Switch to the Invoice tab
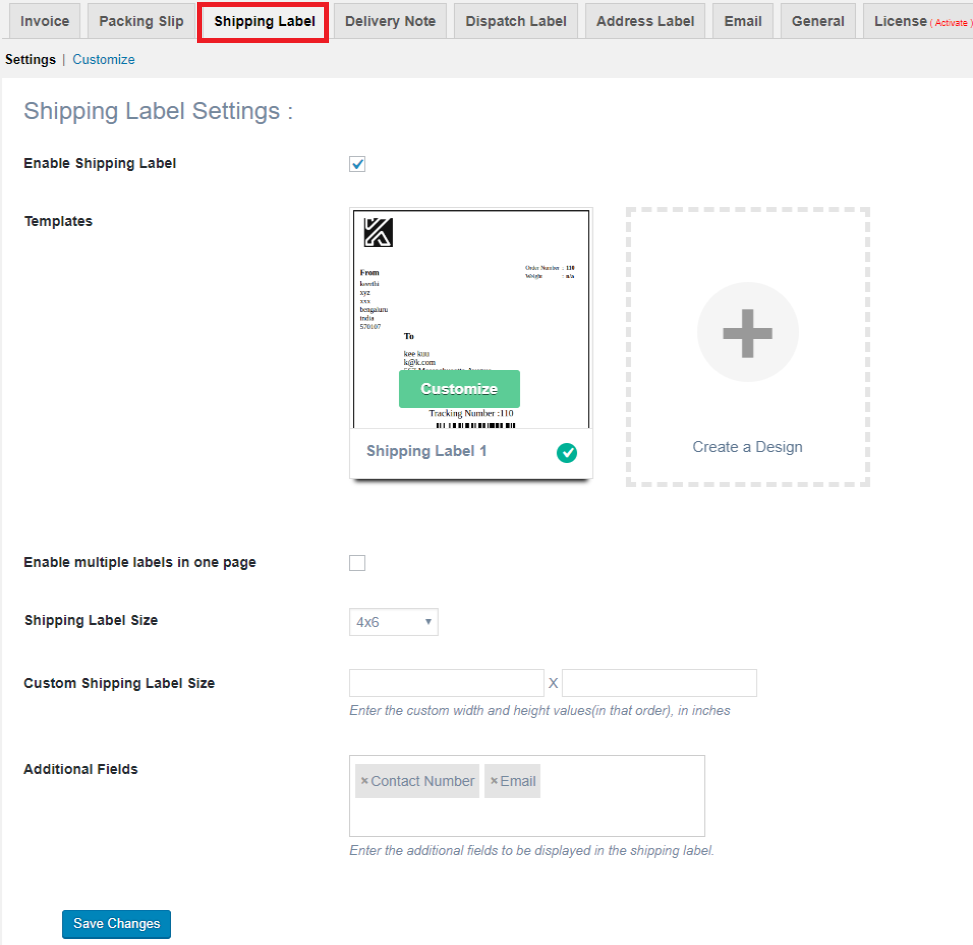This screenshot has height=945, width=973. tap(44, 20)
